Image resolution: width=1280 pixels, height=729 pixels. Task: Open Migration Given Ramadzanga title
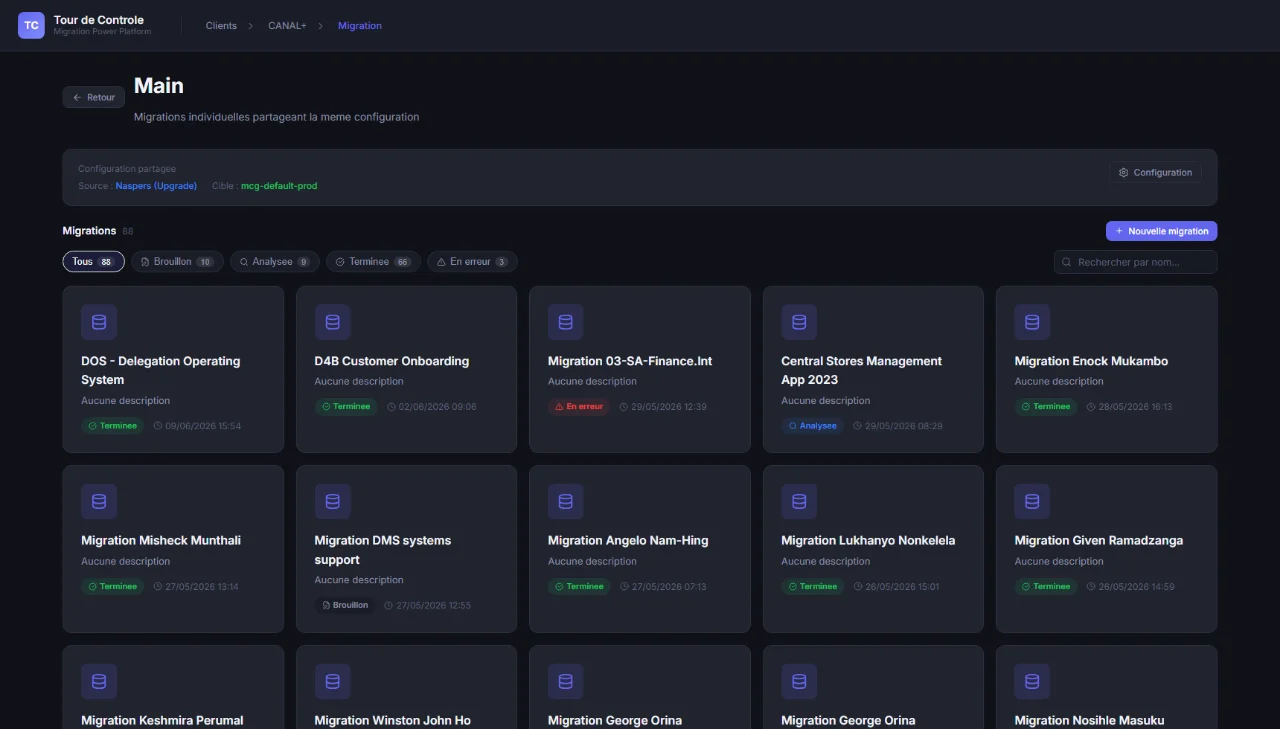tap(1099, 540)
